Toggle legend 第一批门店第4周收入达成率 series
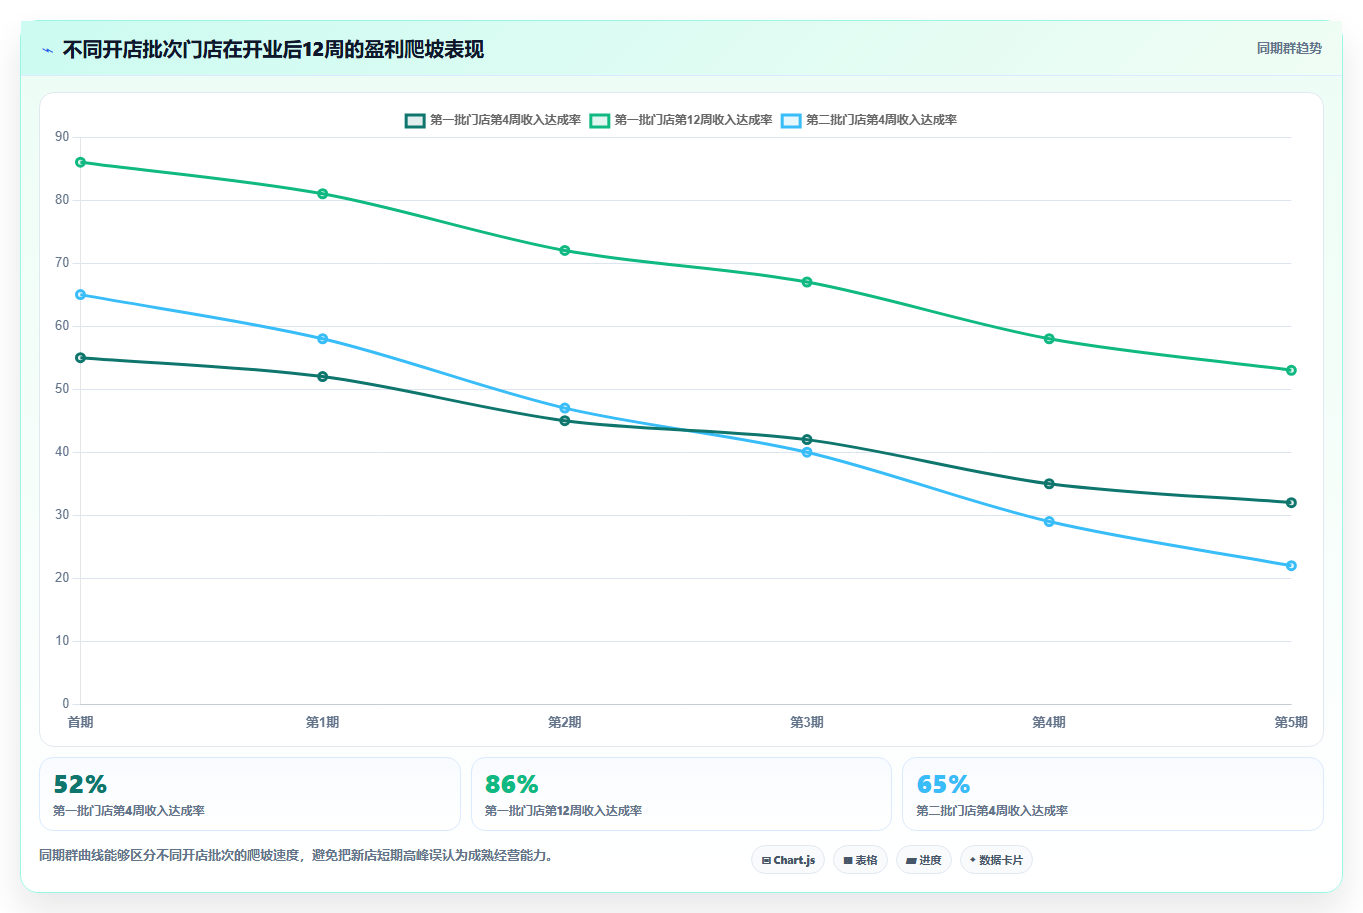The width and height of the screenshot is (1363, 913). [x=493, y=120]
